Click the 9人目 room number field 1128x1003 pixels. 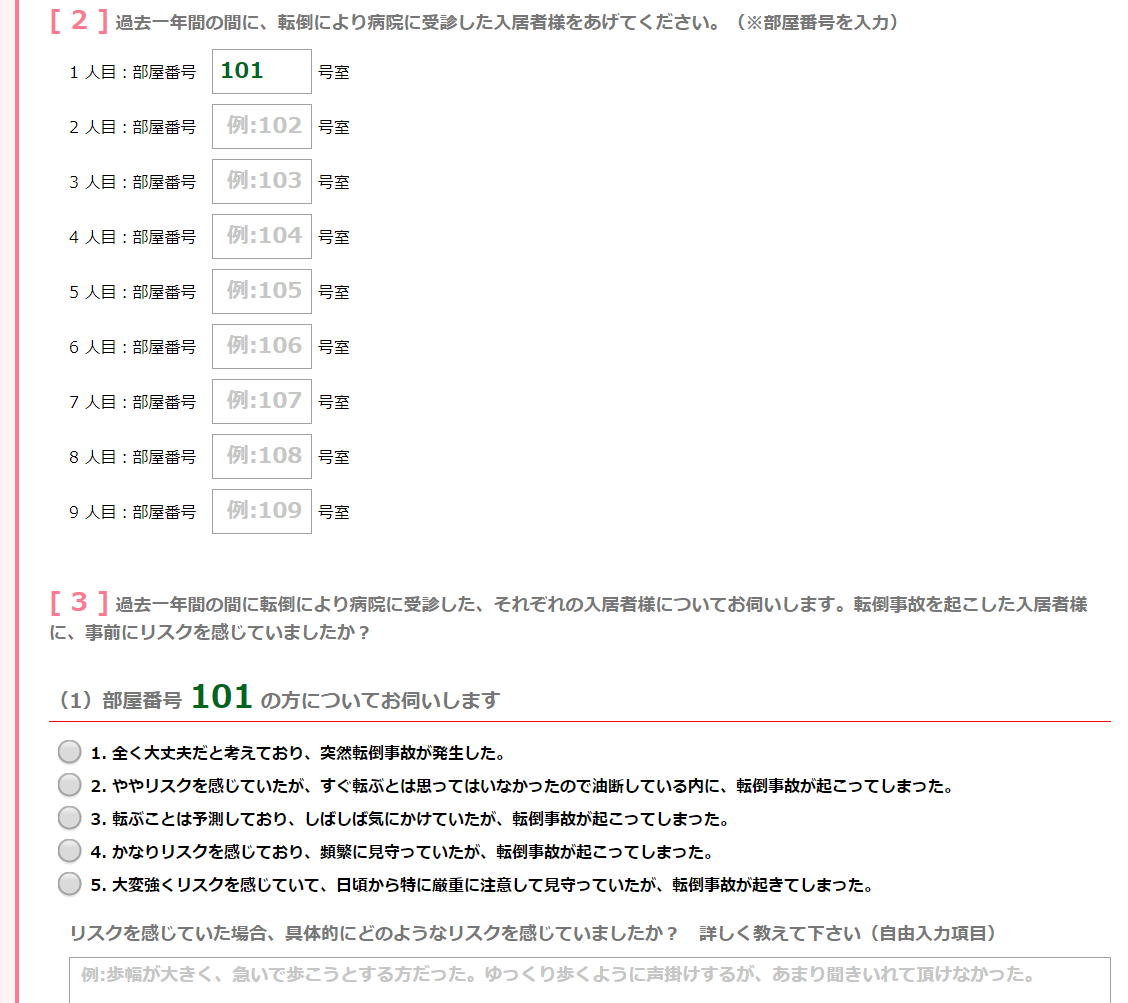pos(261,511)
